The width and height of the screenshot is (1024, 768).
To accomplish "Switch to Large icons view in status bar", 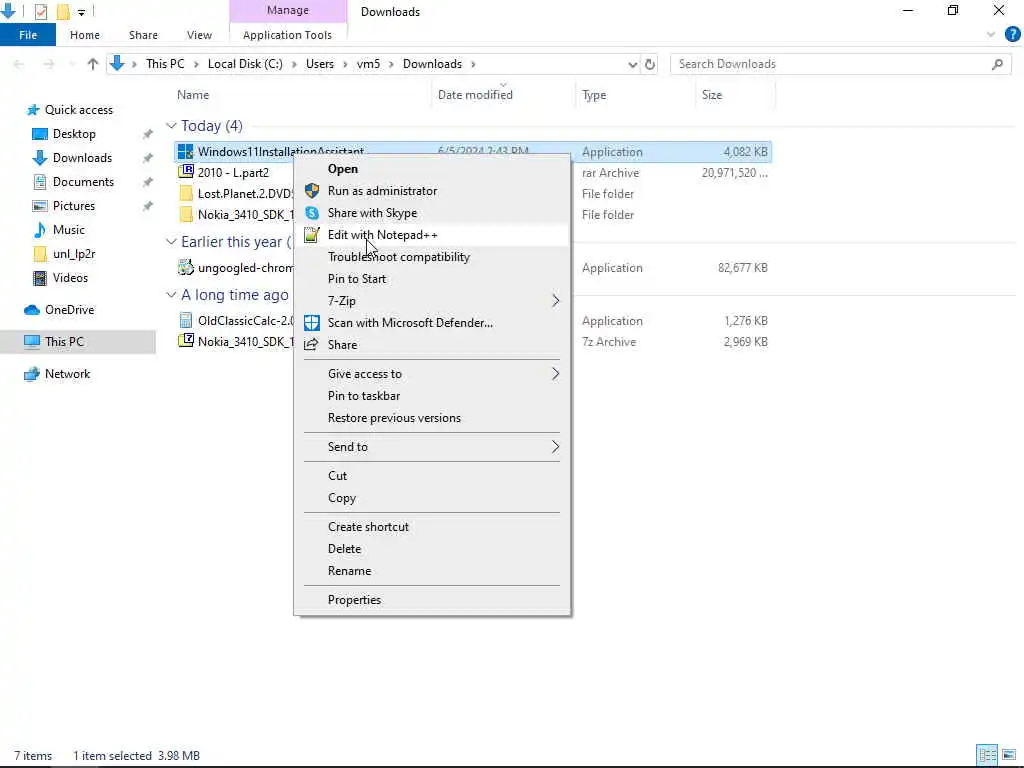I will tap(1009, 755).
